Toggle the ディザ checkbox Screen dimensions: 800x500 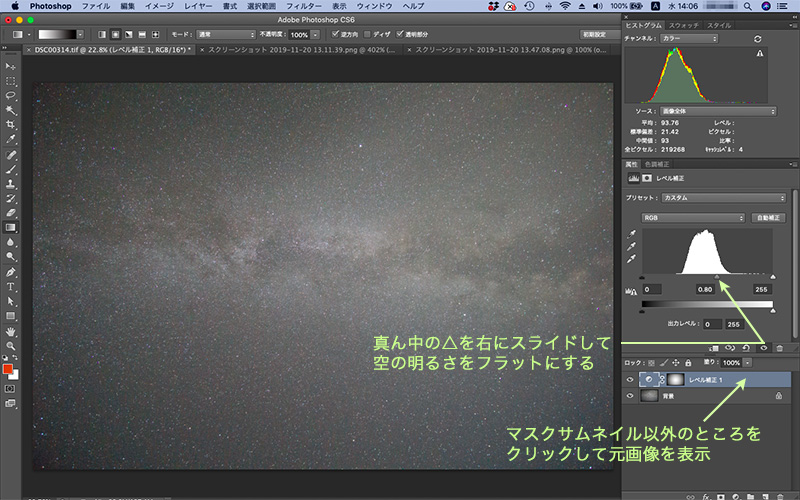coord(367,34)
